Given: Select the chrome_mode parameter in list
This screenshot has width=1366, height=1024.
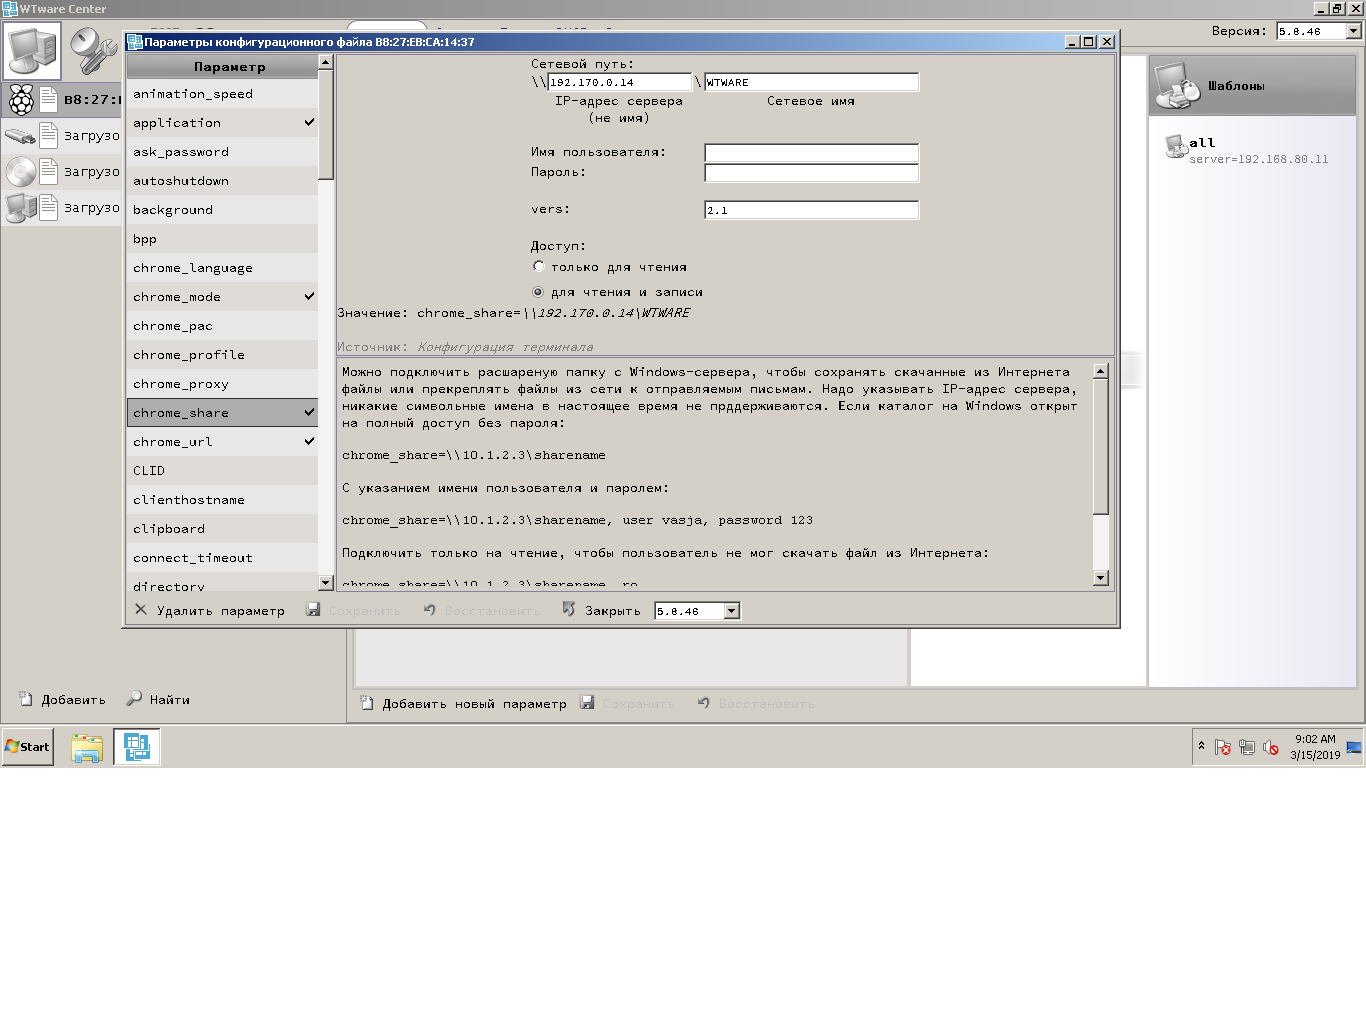Looking at the screenshot, I should (x=222, y=297).
